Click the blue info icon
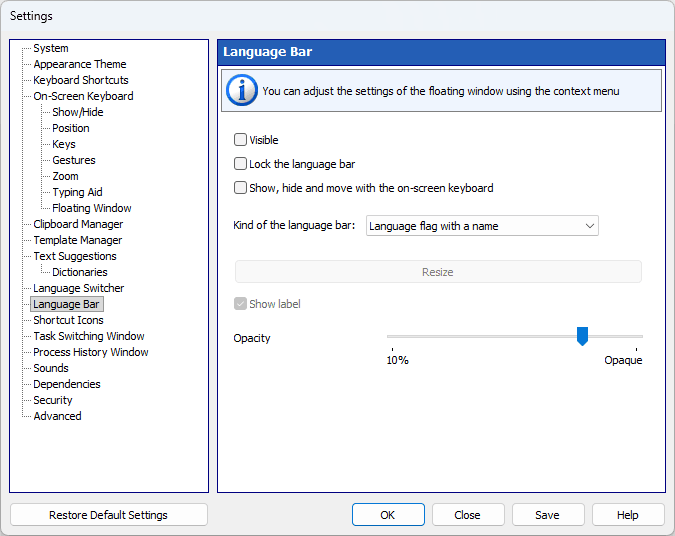Image resolution: width=675 pixels, height=536 pixels. [x=242, y=90]
